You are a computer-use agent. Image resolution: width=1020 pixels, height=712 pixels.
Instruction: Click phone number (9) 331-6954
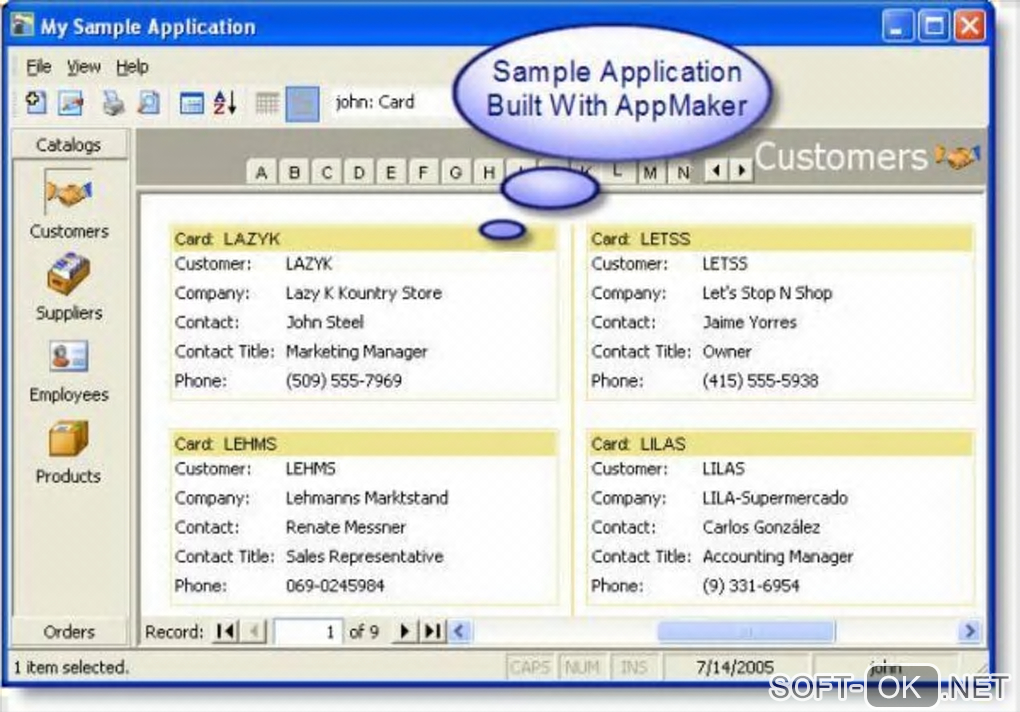[x=751, y=585]
